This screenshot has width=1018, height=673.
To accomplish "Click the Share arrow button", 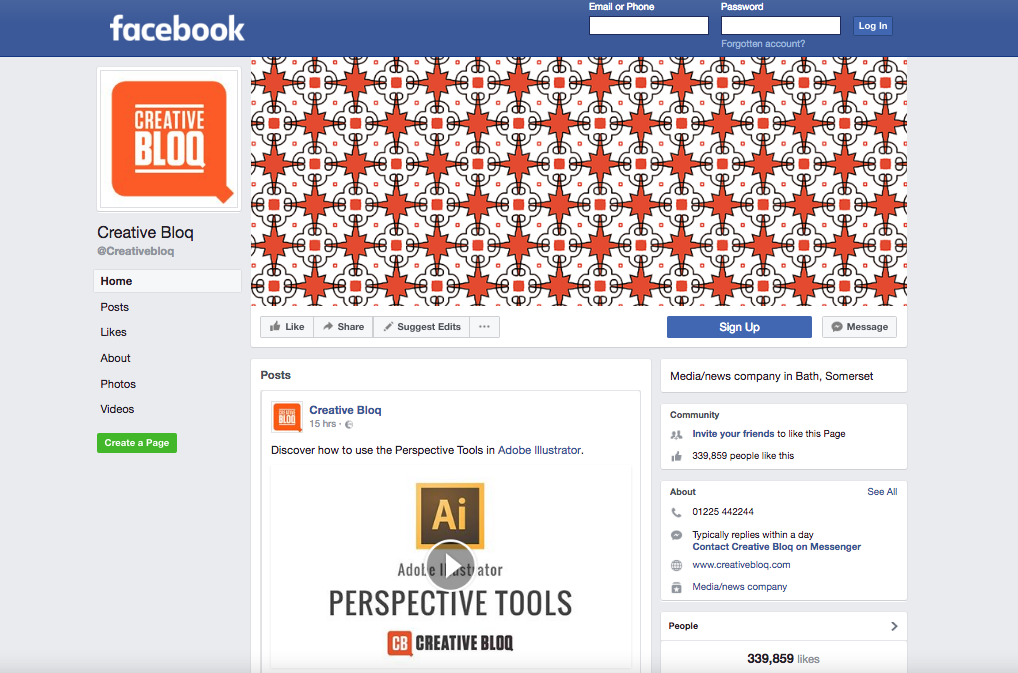I will tap(343, 326).
